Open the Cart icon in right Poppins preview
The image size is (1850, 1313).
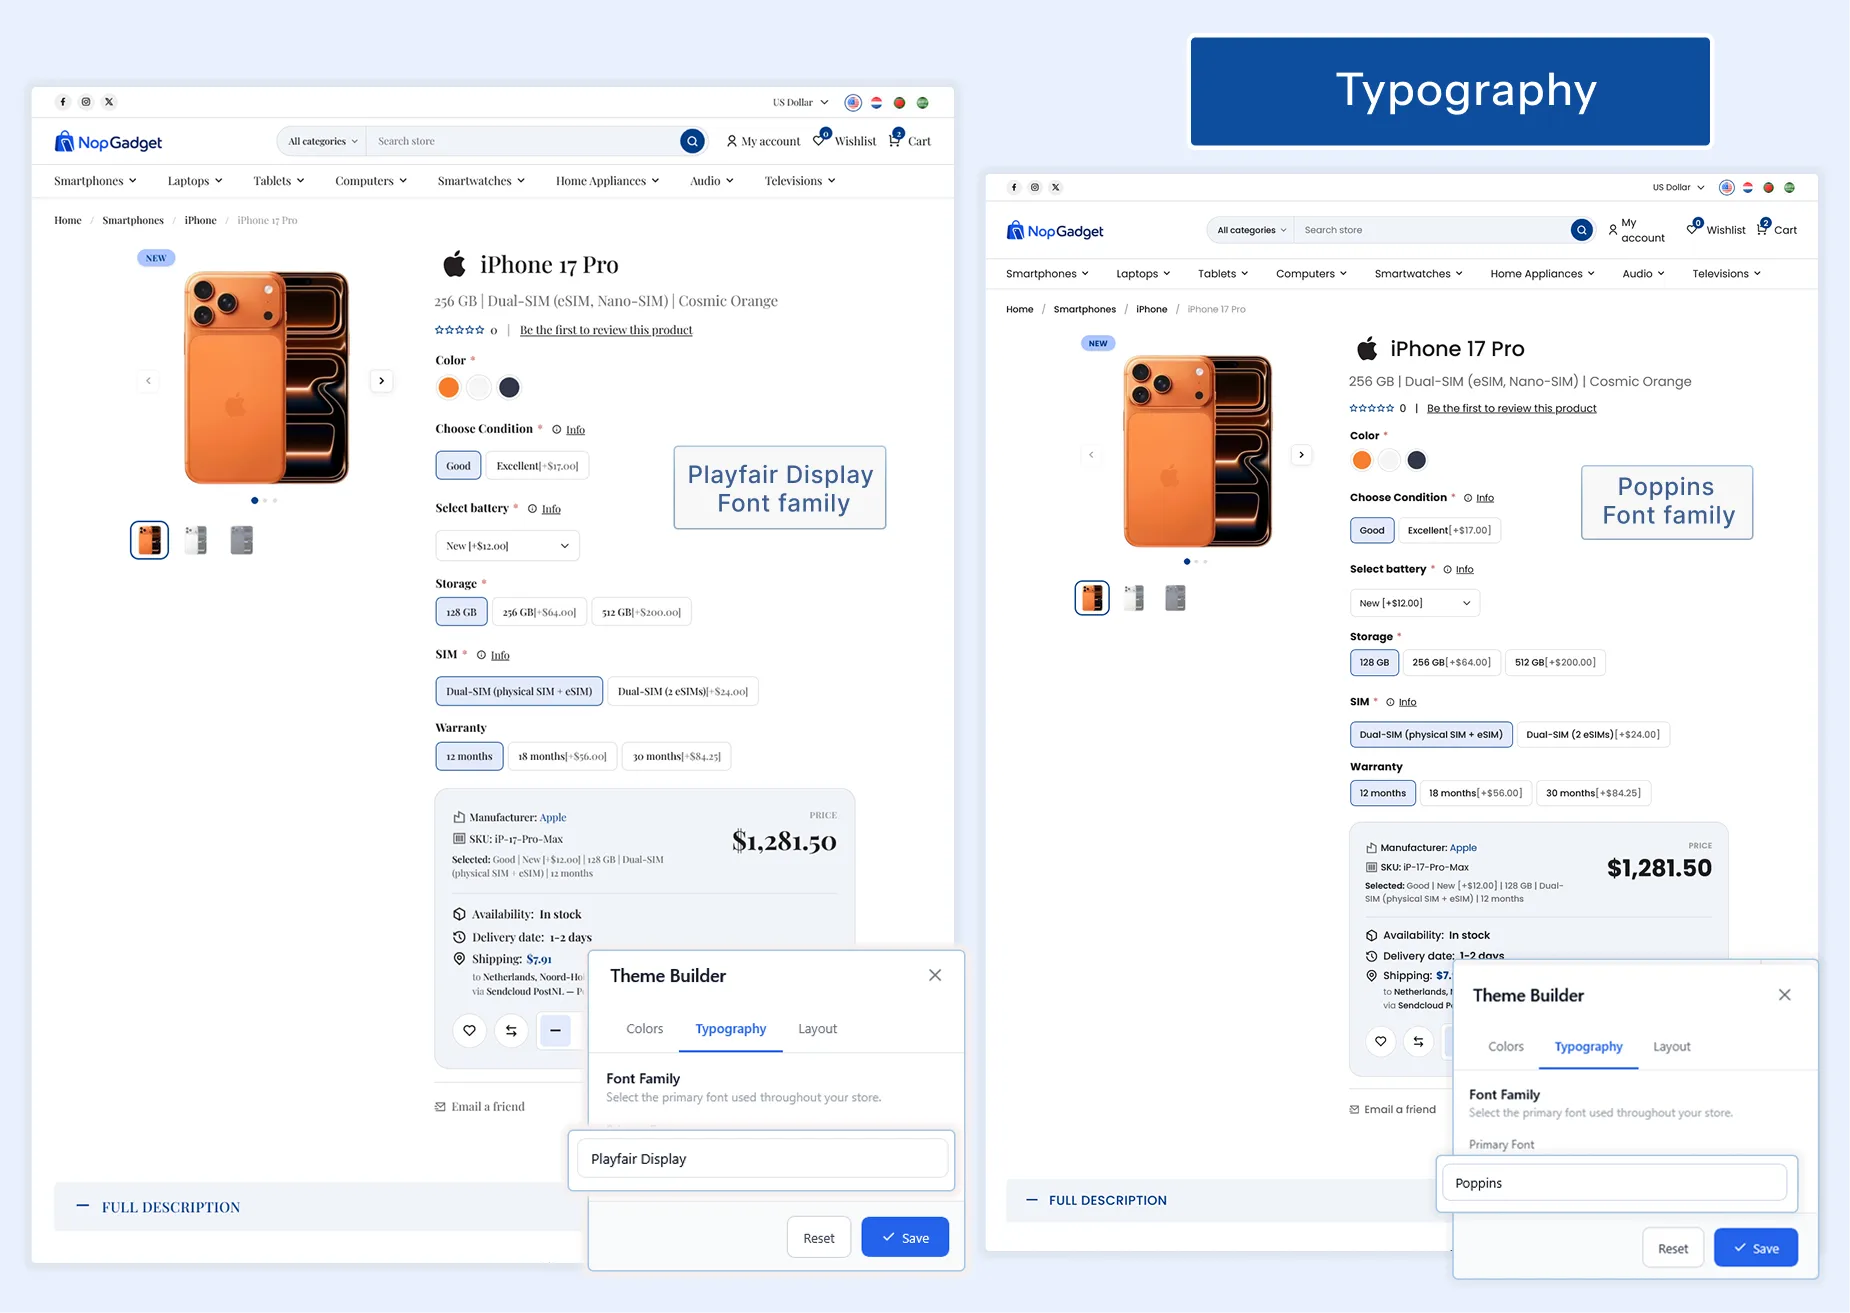[x=1762, y=229]
